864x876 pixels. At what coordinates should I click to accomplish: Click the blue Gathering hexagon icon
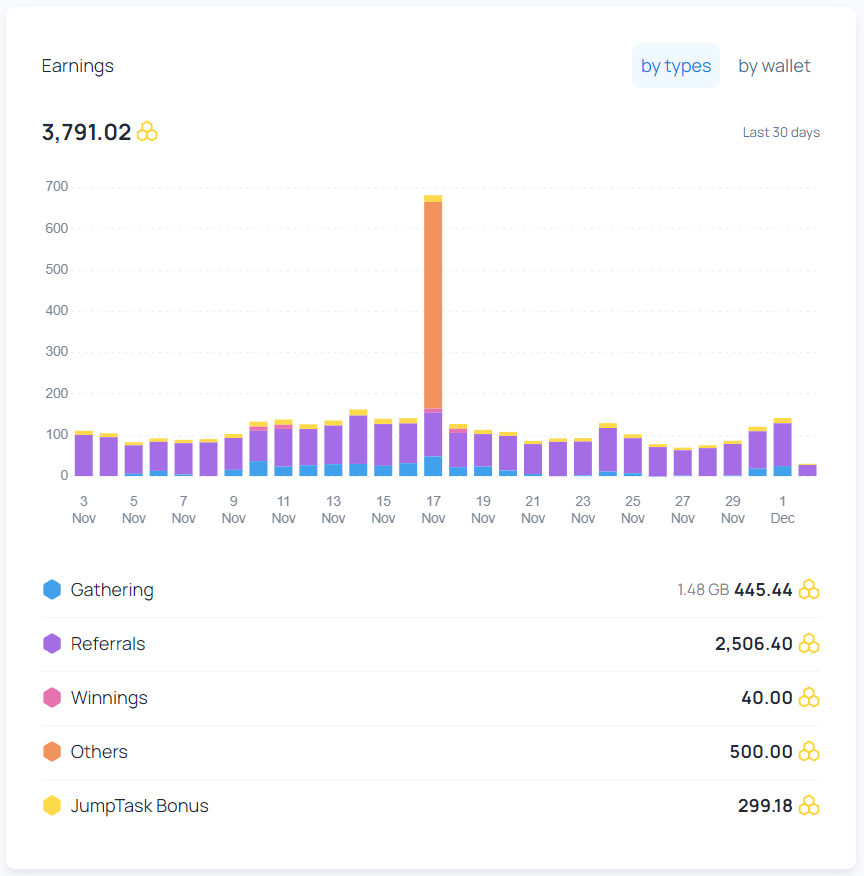click(52, 589)
